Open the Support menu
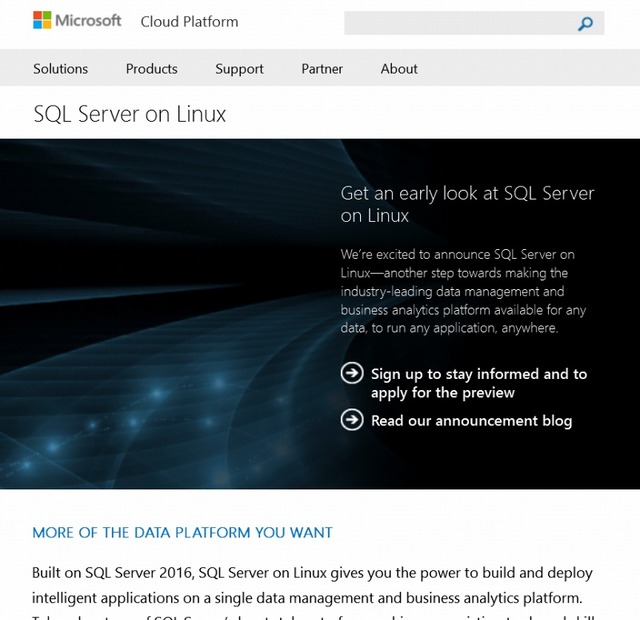Screen dimensions: 640x620 239,69
